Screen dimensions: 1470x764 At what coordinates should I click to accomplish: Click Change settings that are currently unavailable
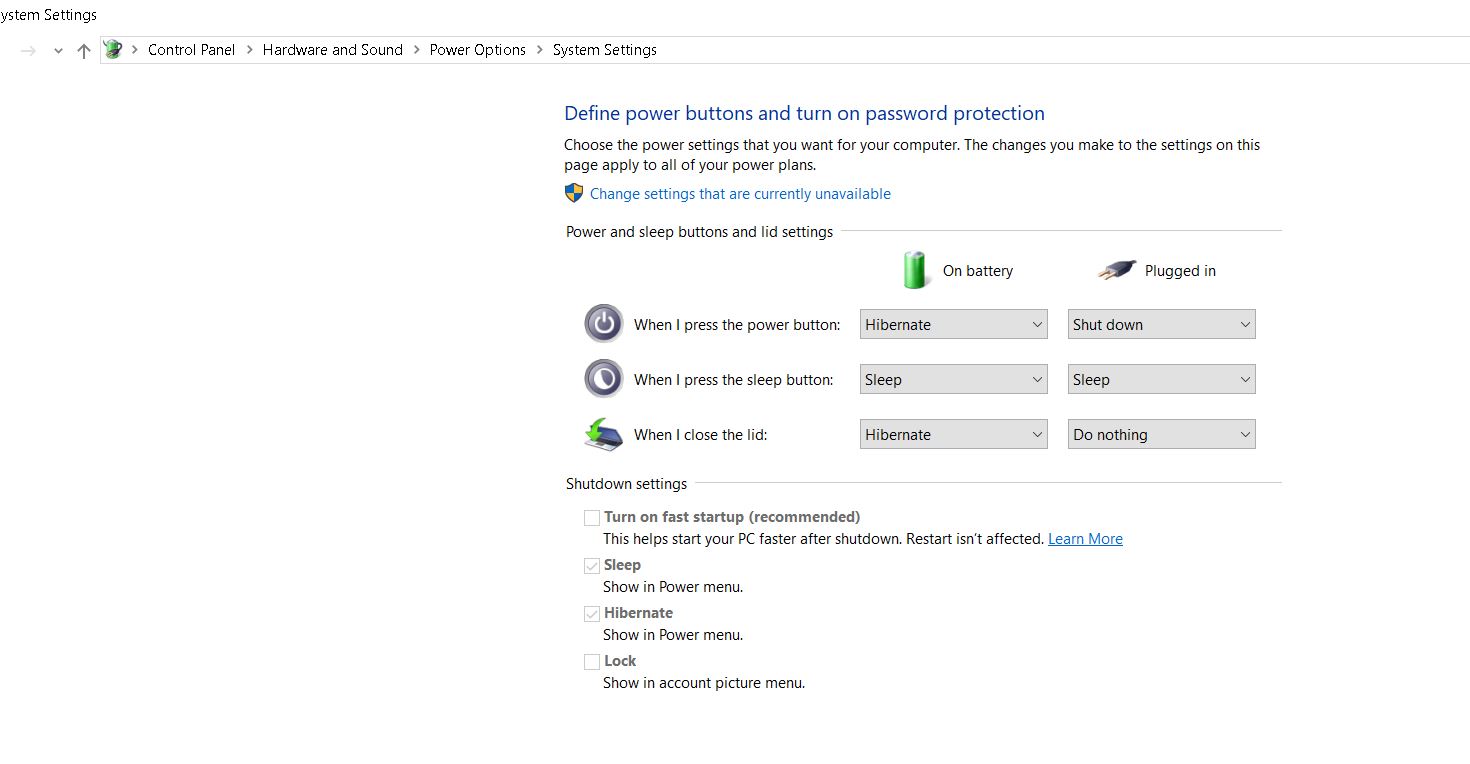tap(740, 194)
